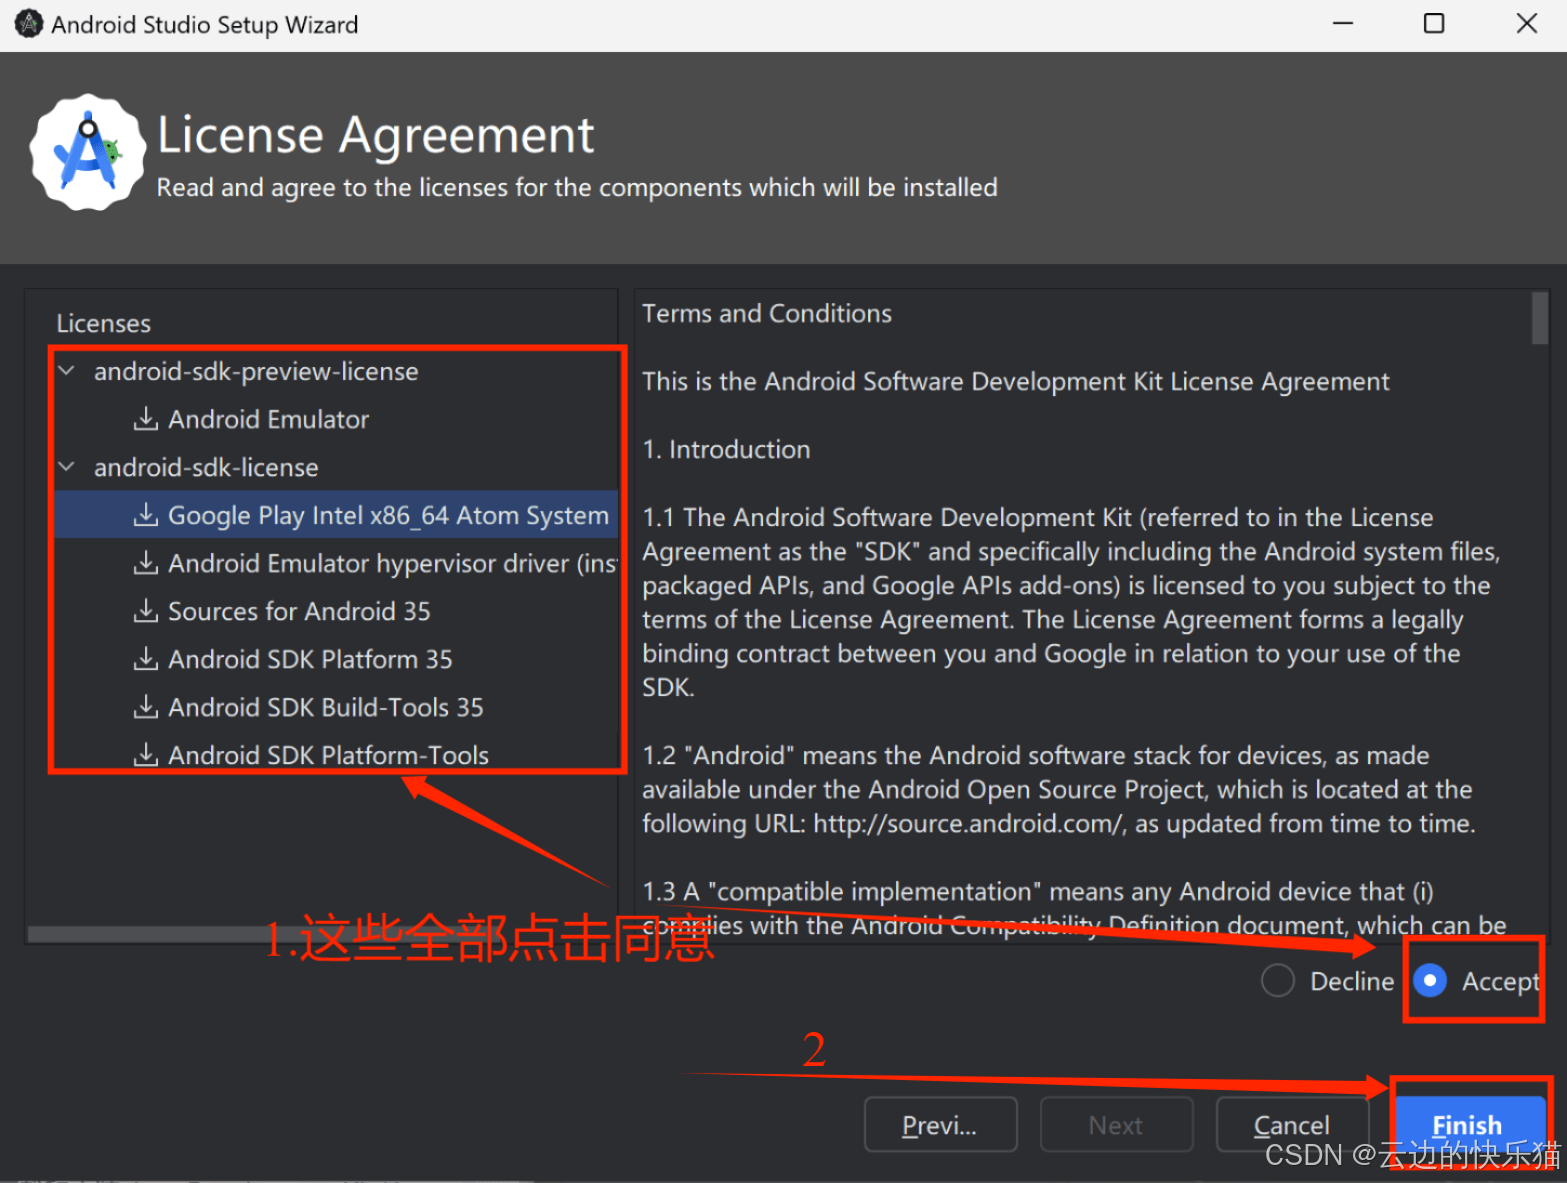Click the Terms and Conditions heading
The width and height of the screenshot is (1567, 1183).
(x=766, y=314)
